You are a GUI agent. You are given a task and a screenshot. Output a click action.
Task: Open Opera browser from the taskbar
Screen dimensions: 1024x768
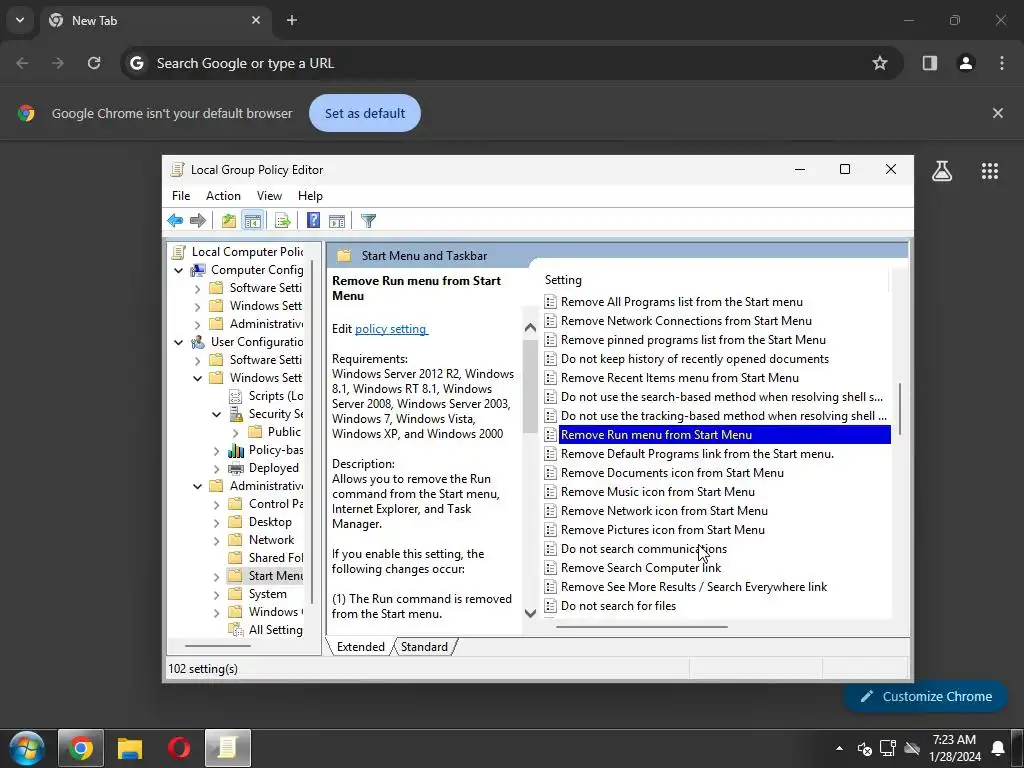pyautogui.click(x=179, y=748)
